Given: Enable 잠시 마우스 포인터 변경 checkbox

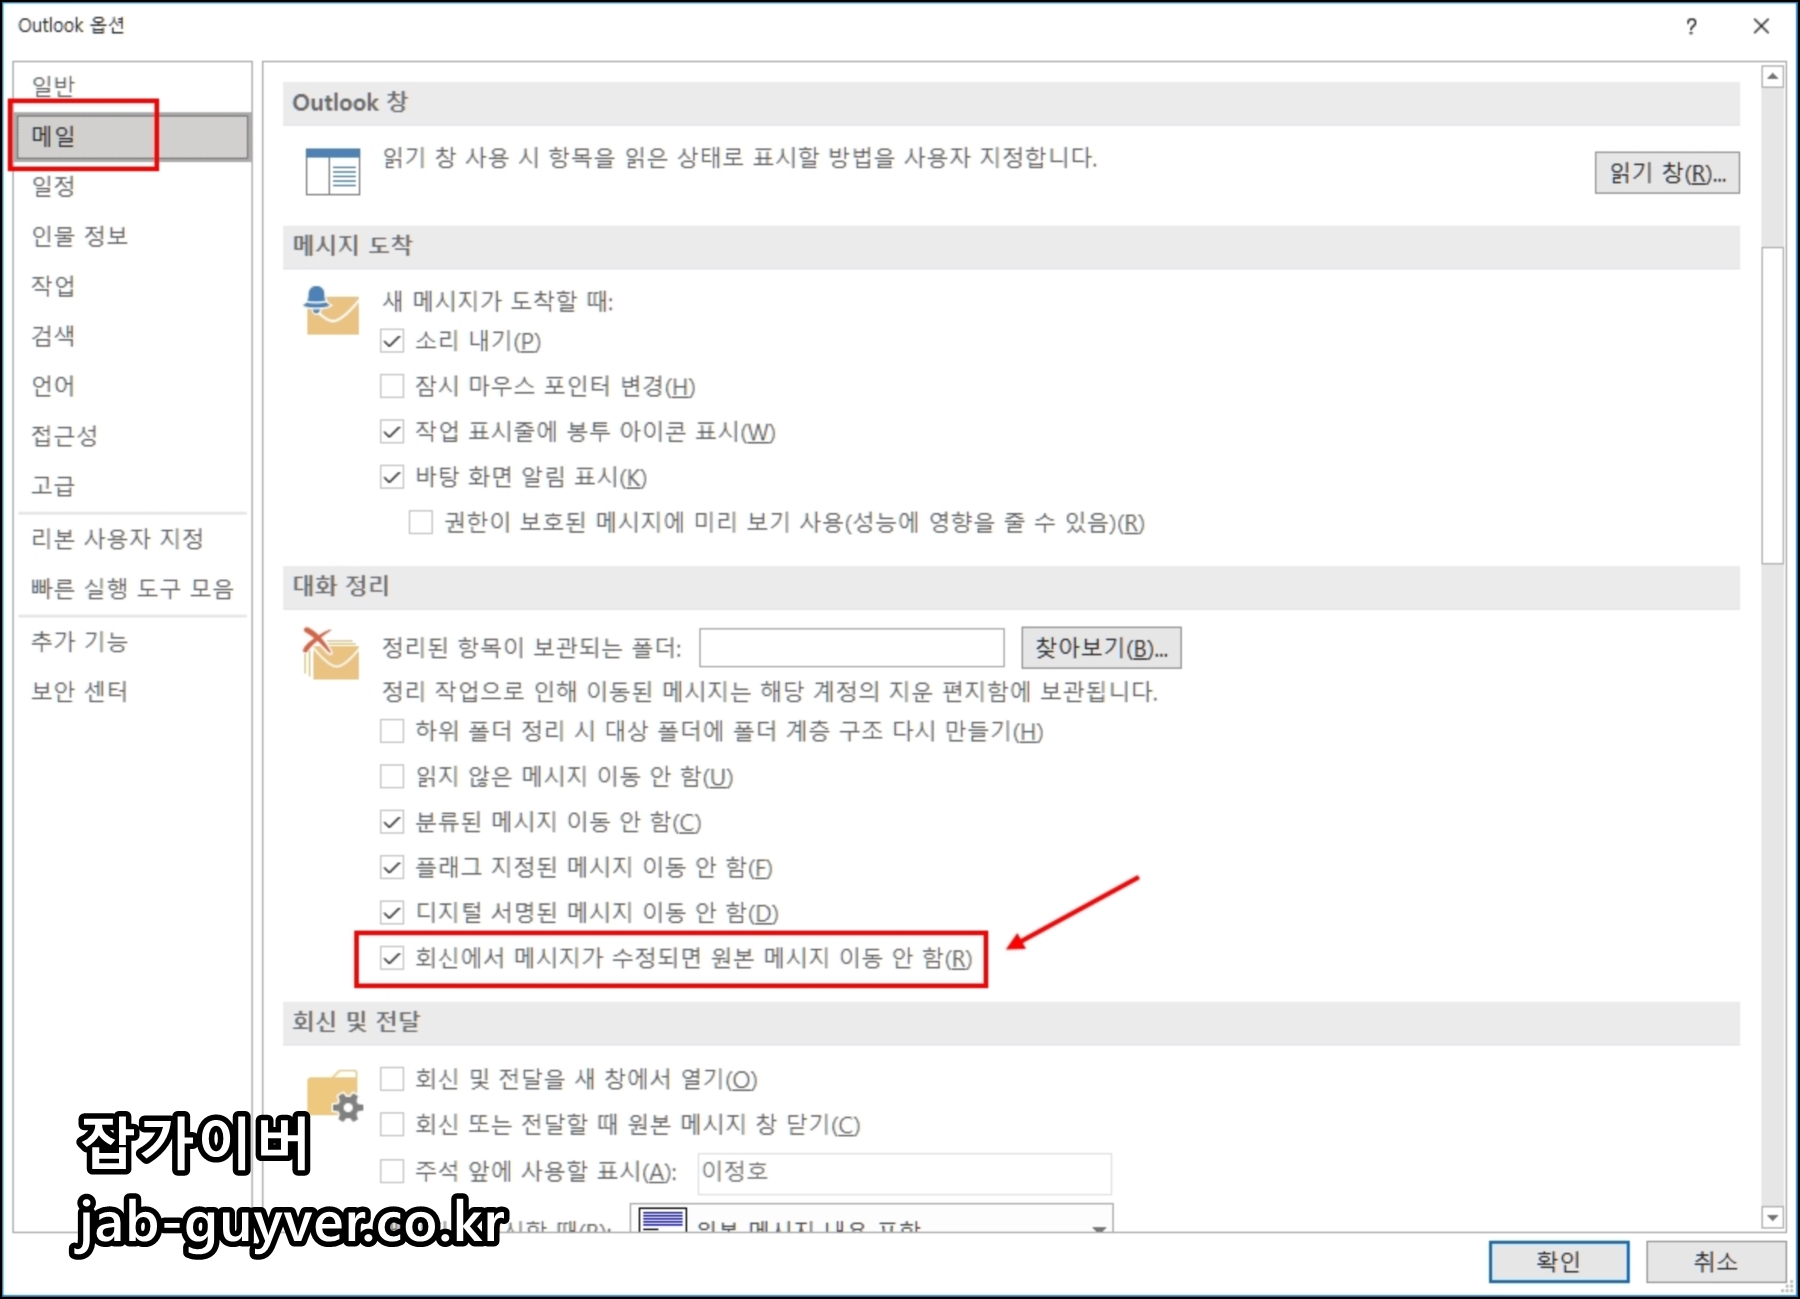Looking at the screenshot, I should coord(392,386).
